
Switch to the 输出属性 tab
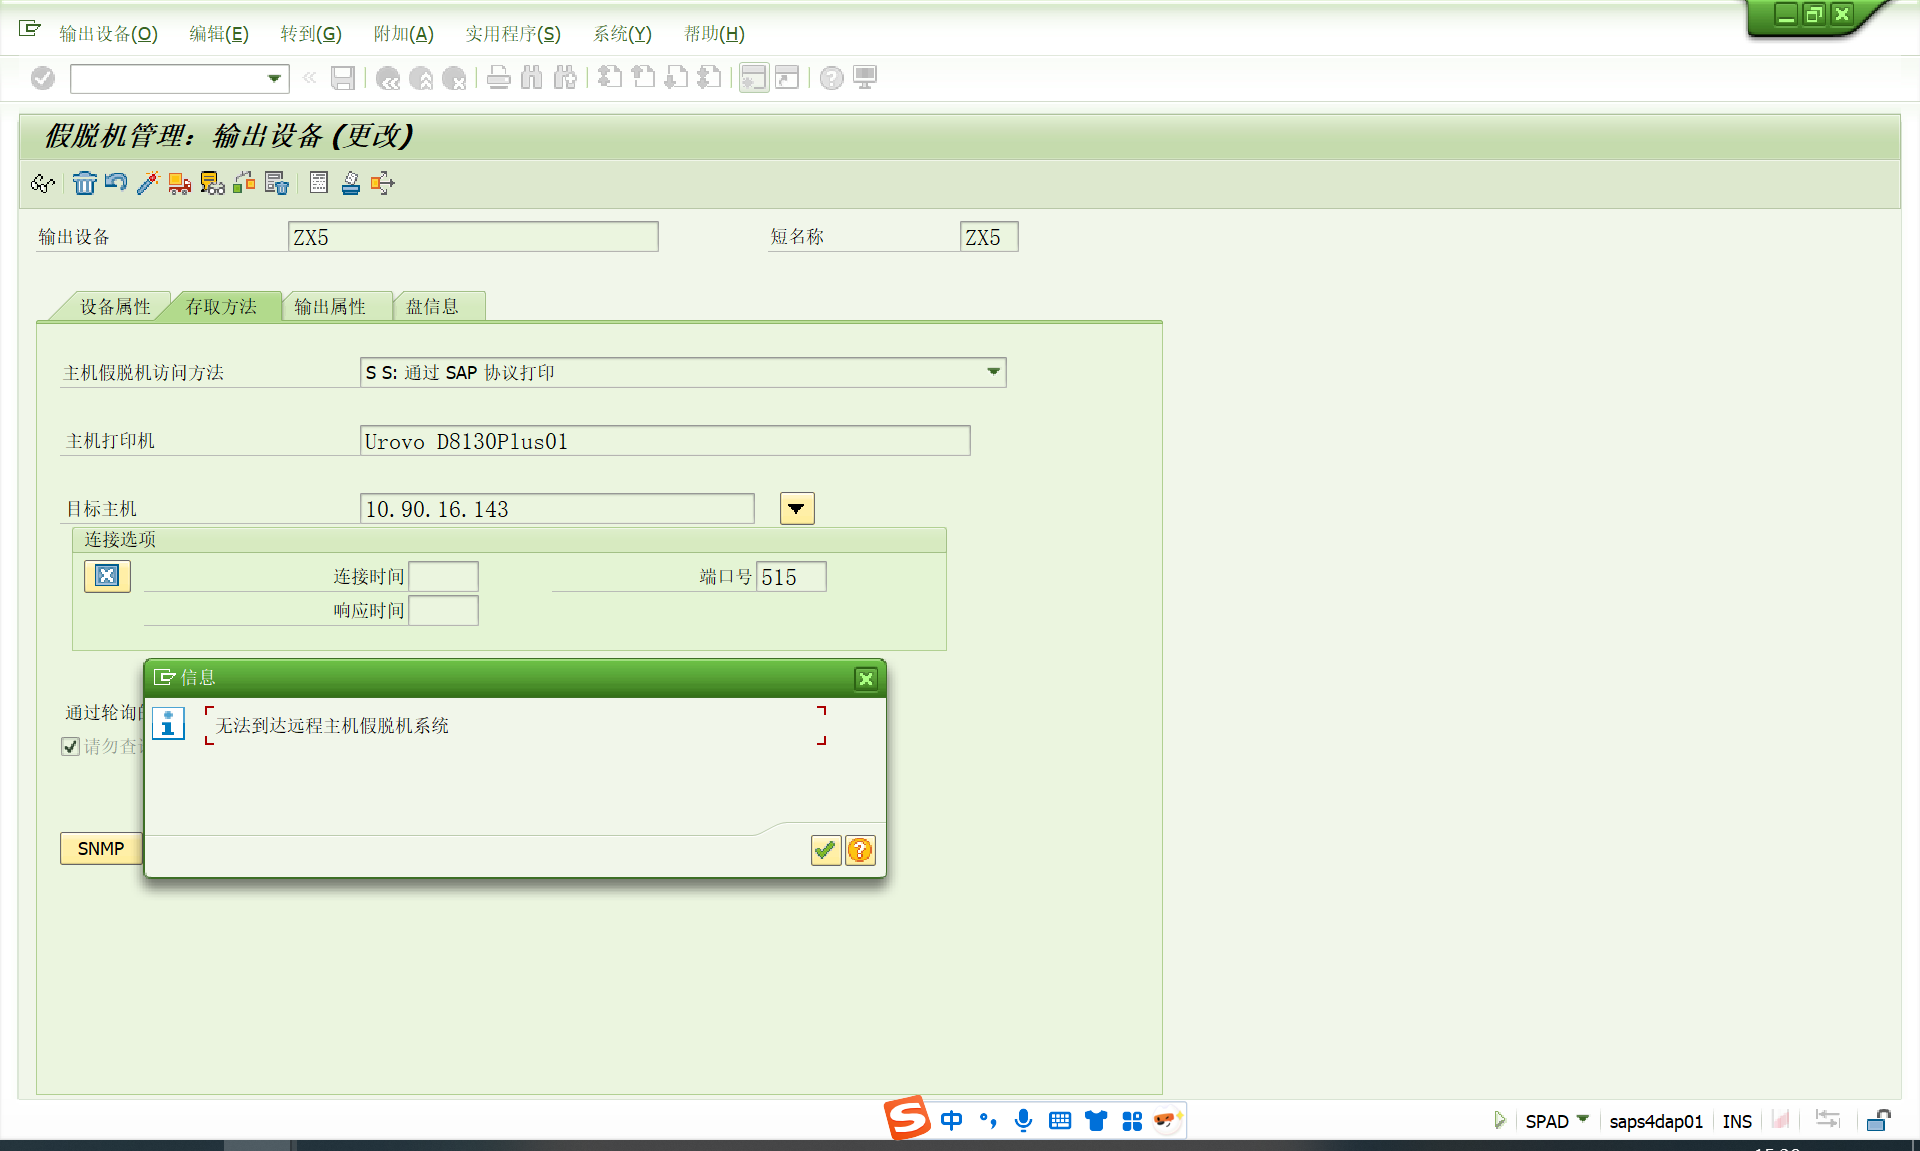[330, 306]
